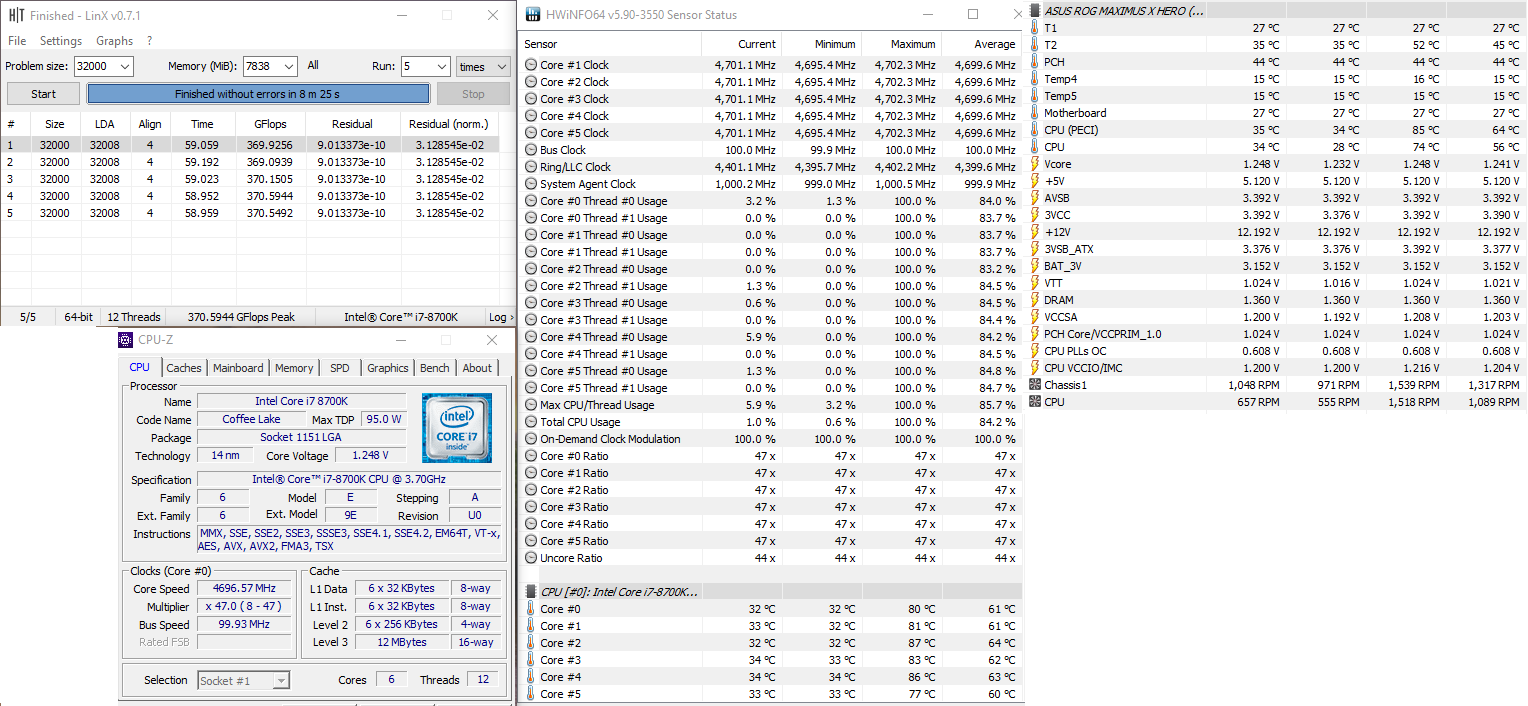Click the Maximum column header in HWiNFO64
This screenshot has height=706, width=1528.
pyautogui.click(x=901, y=44)
